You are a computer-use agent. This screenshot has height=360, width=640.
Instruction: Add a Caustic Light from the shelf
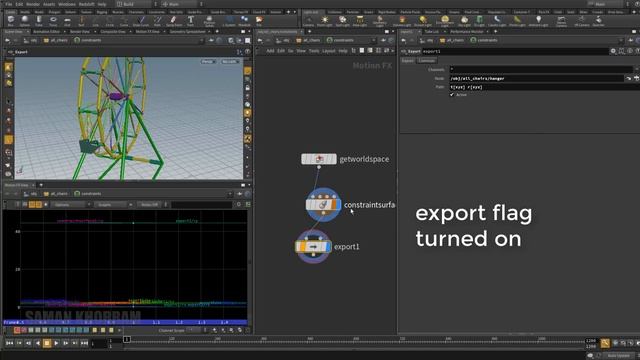pyautogui.click(x=497, y=21)
